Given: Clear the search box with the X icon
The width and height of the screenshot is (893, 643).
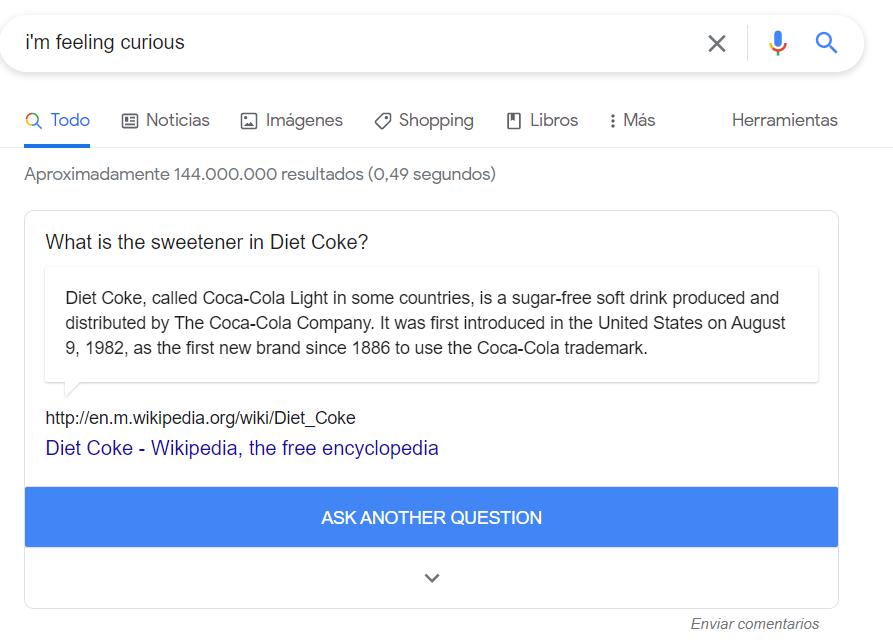Looking at the screenshot, I should pos(717,43).
